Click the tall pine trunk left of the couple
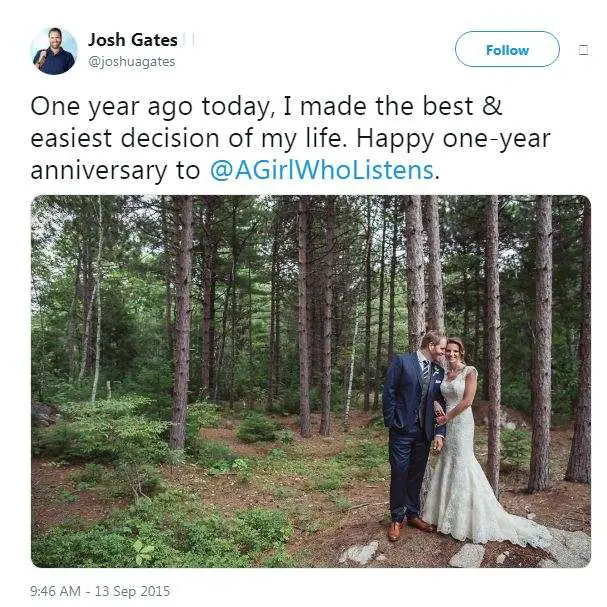 (181, 321)
